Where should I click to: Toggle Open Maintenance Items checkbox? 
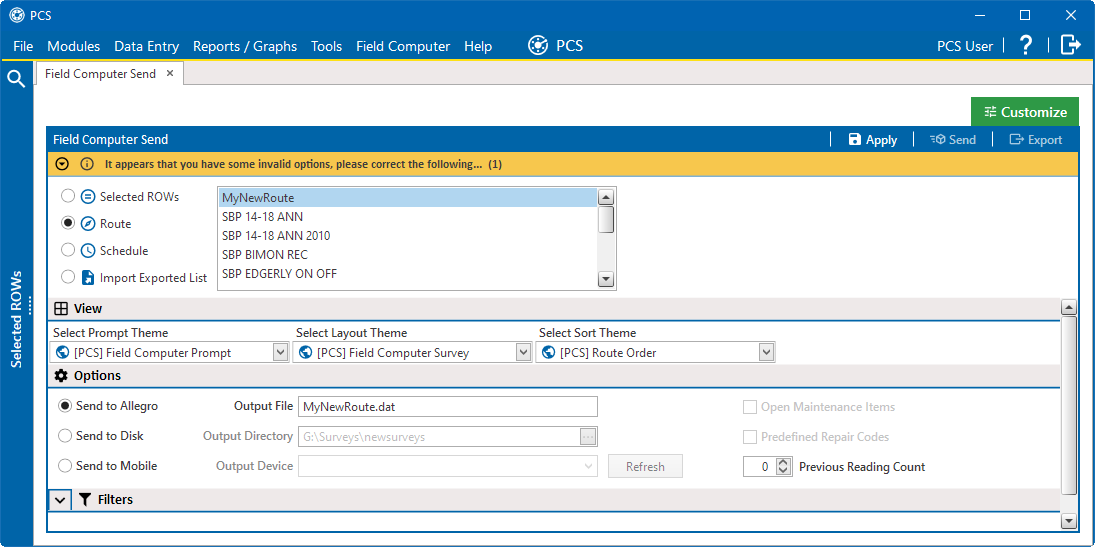tap(750, 407)
